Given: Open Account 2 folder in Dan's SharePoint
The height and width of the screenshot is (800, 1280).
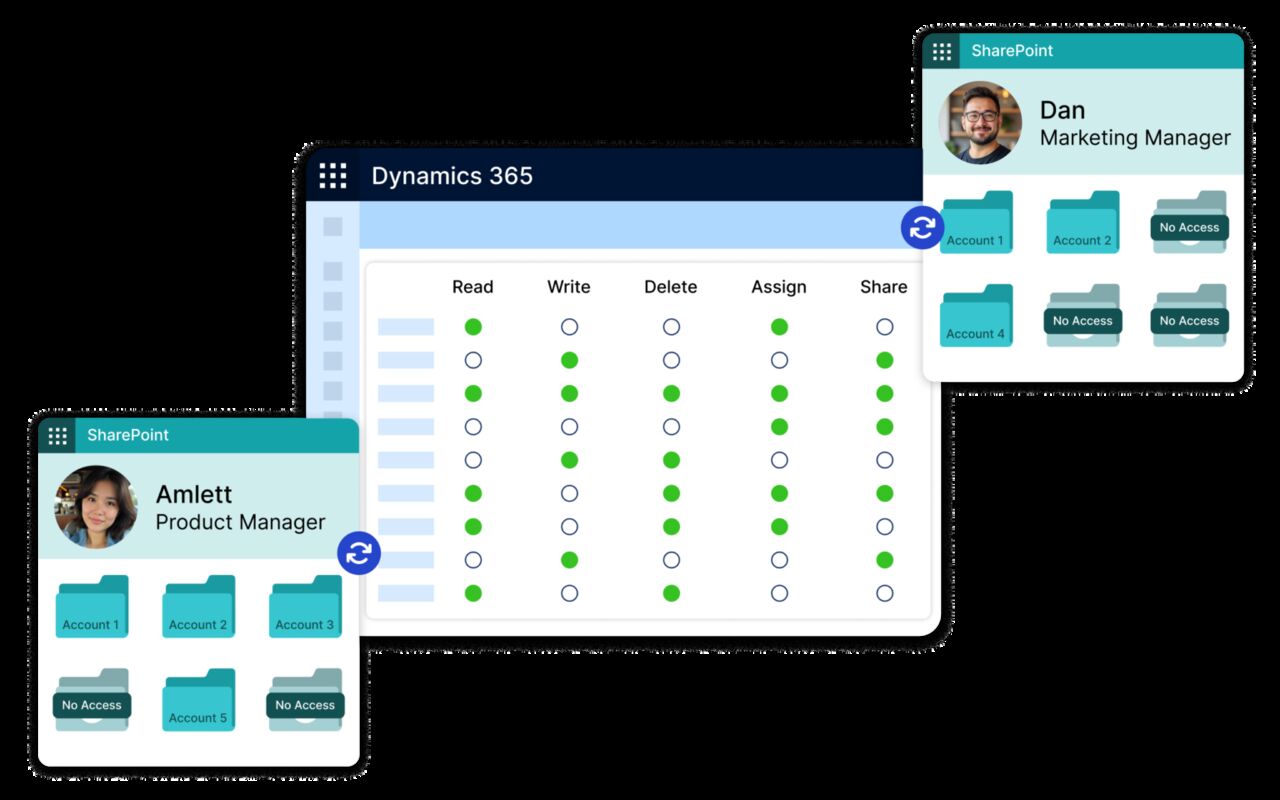Looking at the screenshot, I should pos(1083,222).
